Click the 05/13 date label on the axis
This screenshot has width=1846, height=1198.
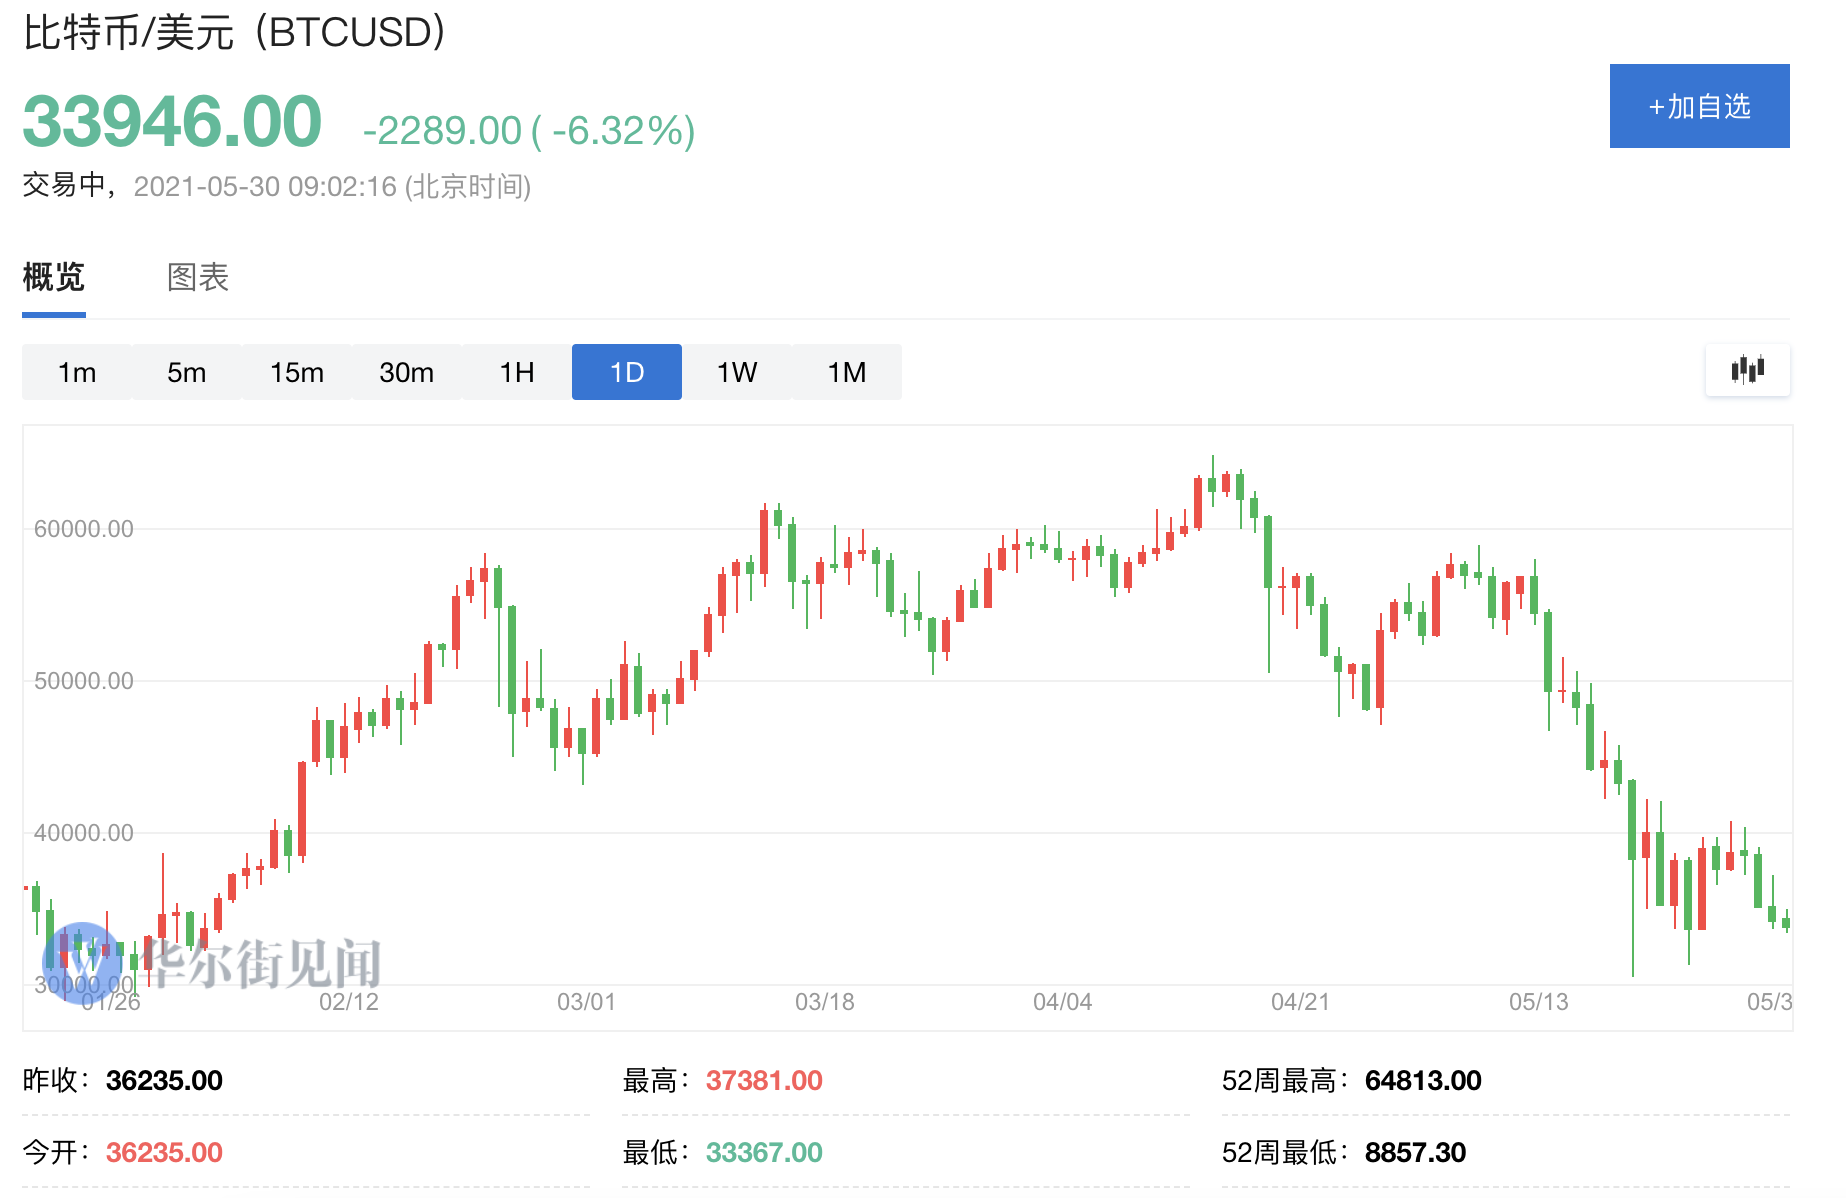point(1538,1000)
